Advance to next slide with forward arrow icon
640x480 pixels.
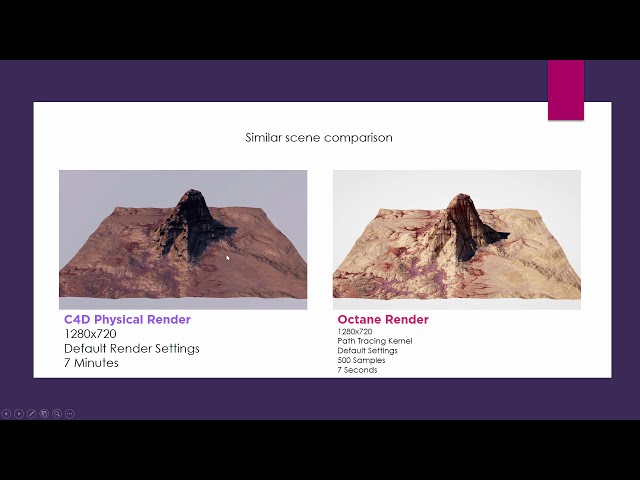tap(19, 413)
